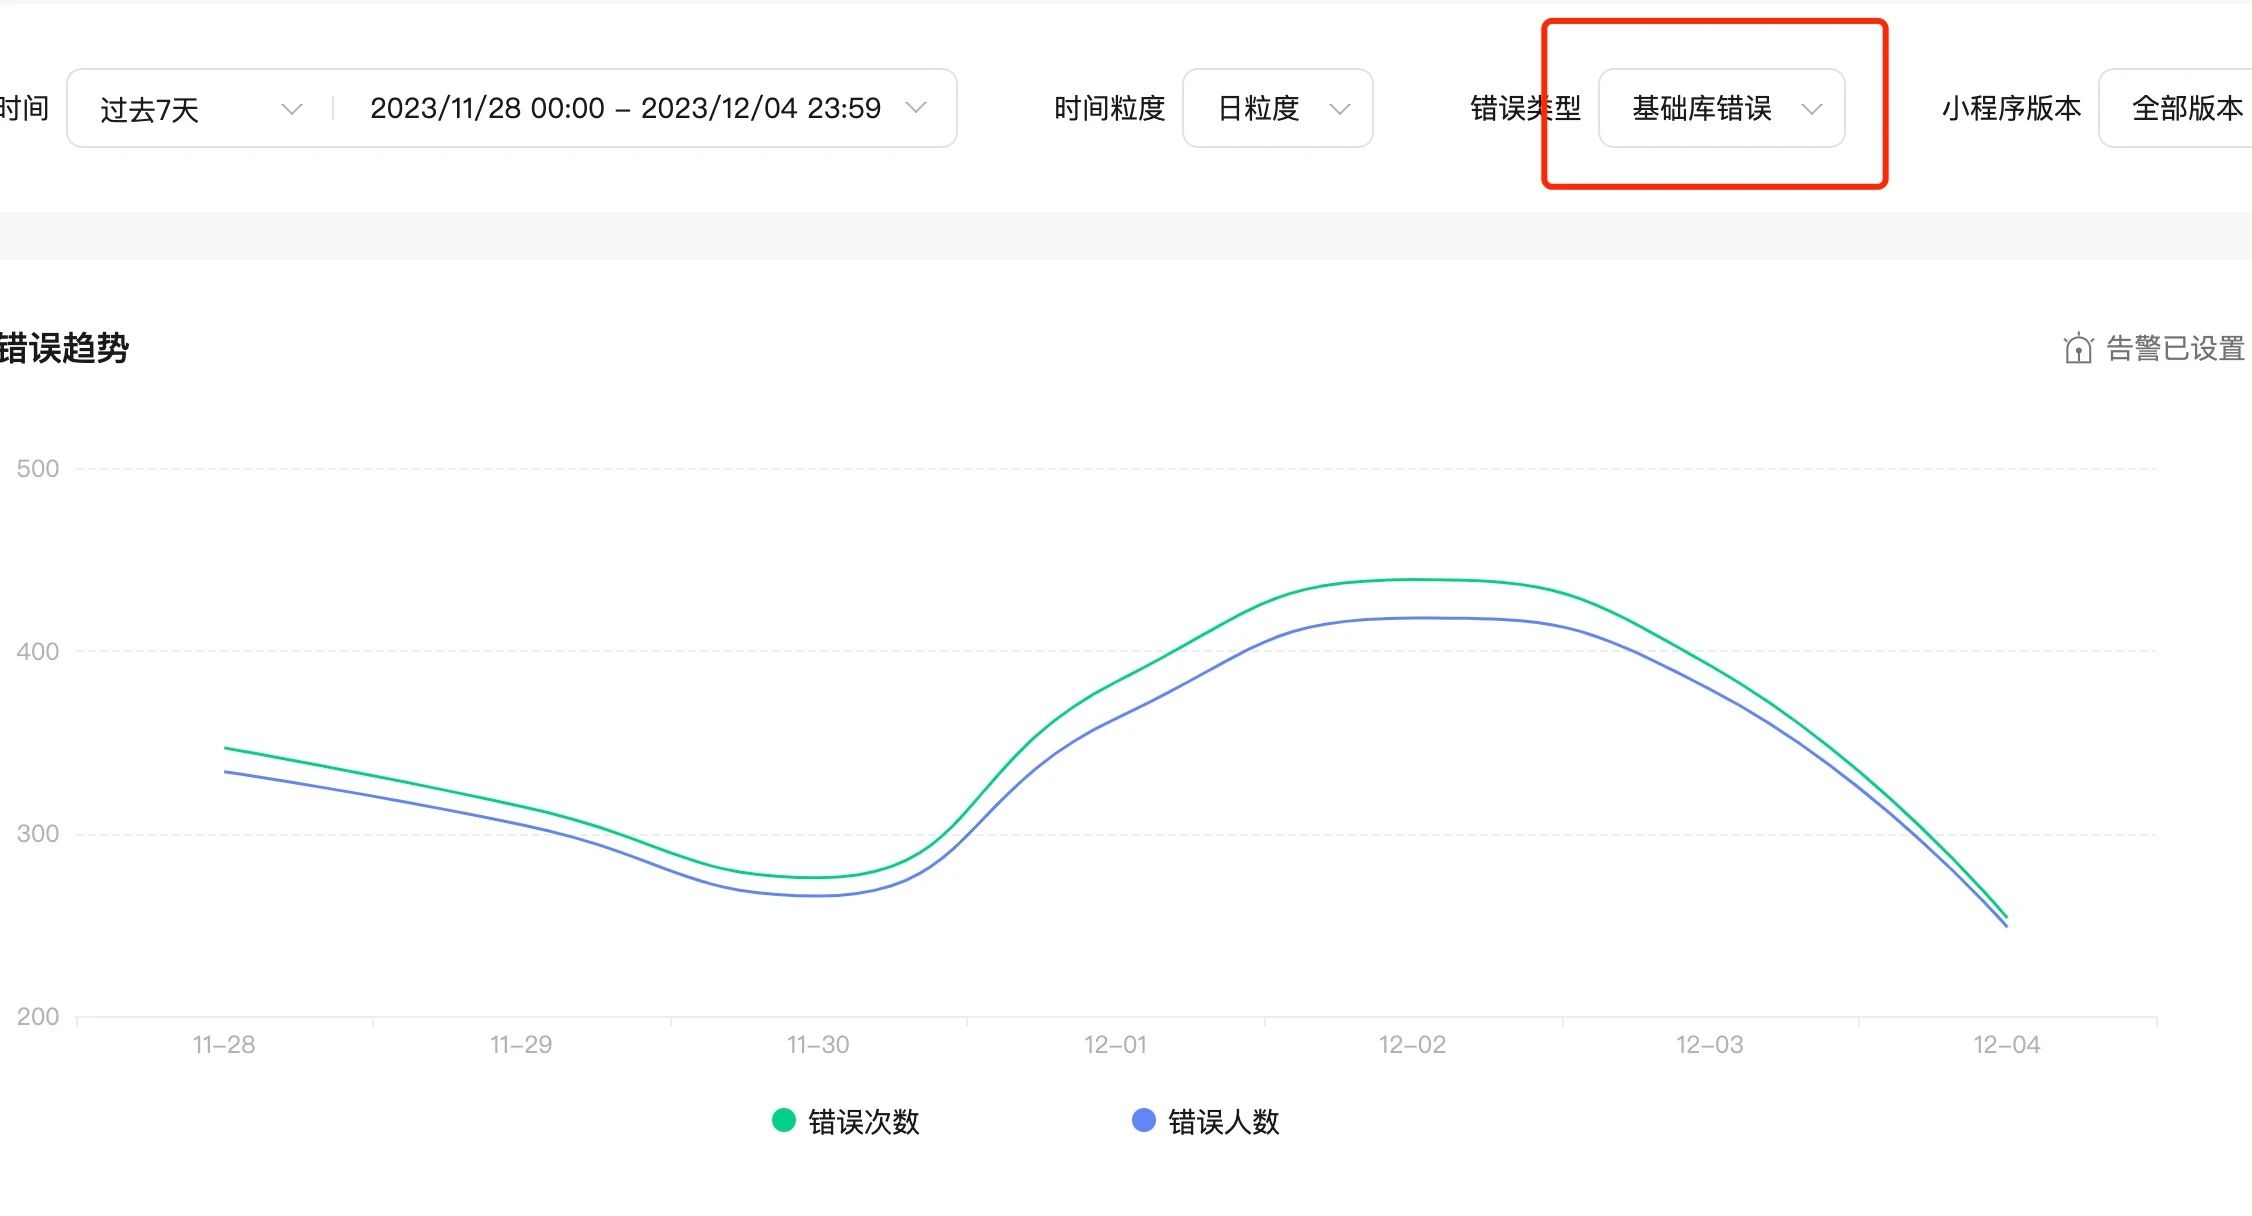Toggle 错误人数 series legend label
This screenshot has height=1216, width=2252.
click(x=1223, y=1122)
